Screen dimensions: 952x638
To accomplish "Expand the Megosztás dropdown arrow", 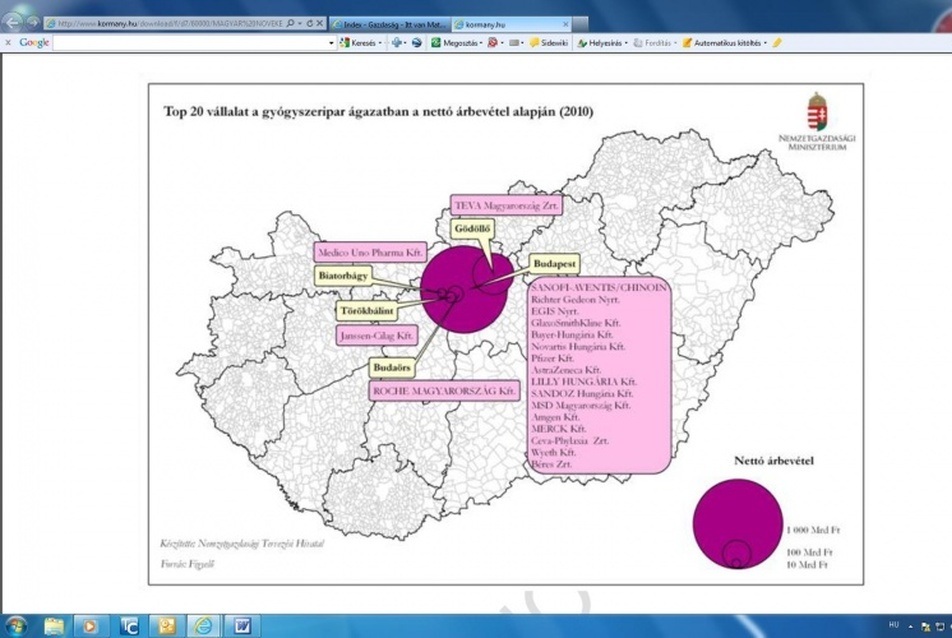I will coord(481,43).
